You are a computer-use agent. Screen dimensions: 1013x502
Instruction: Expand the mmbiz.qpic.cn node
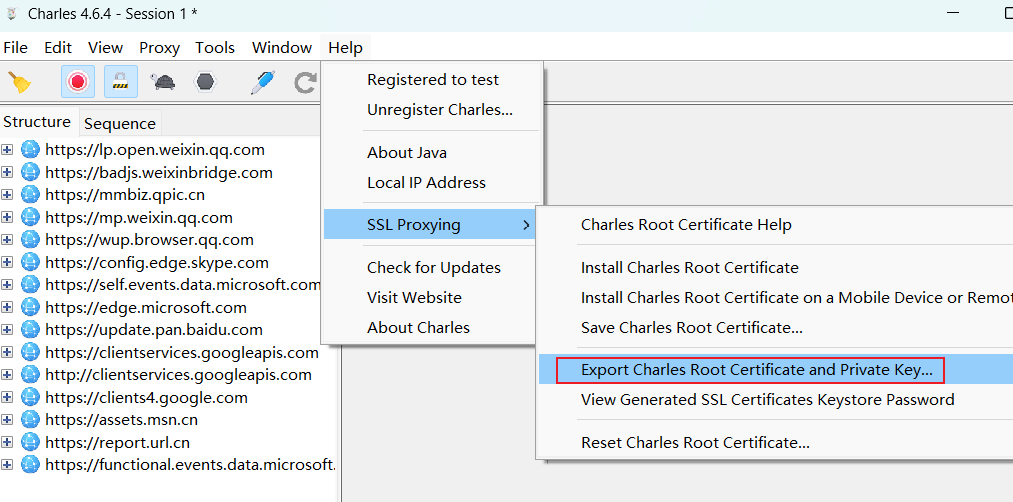point(7,194)
